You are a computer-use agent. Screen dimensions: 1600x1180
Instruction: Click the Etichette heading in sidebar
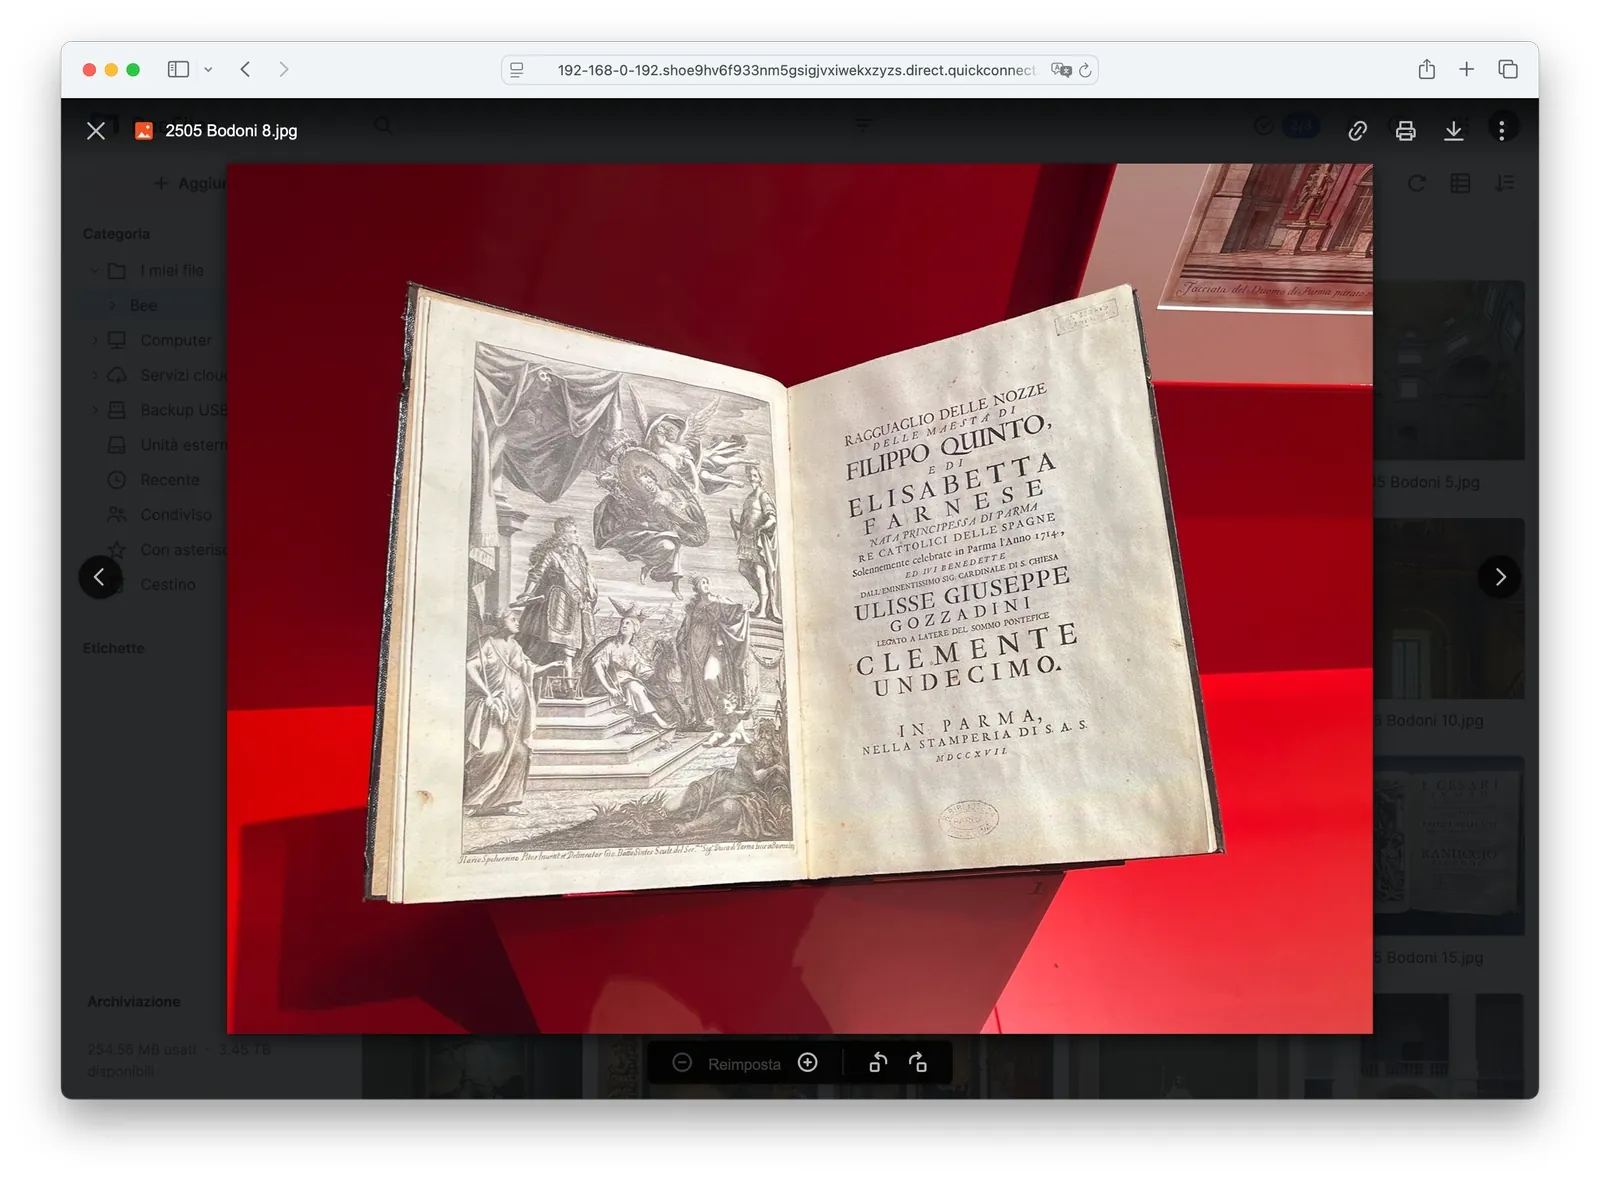[114, 649]
